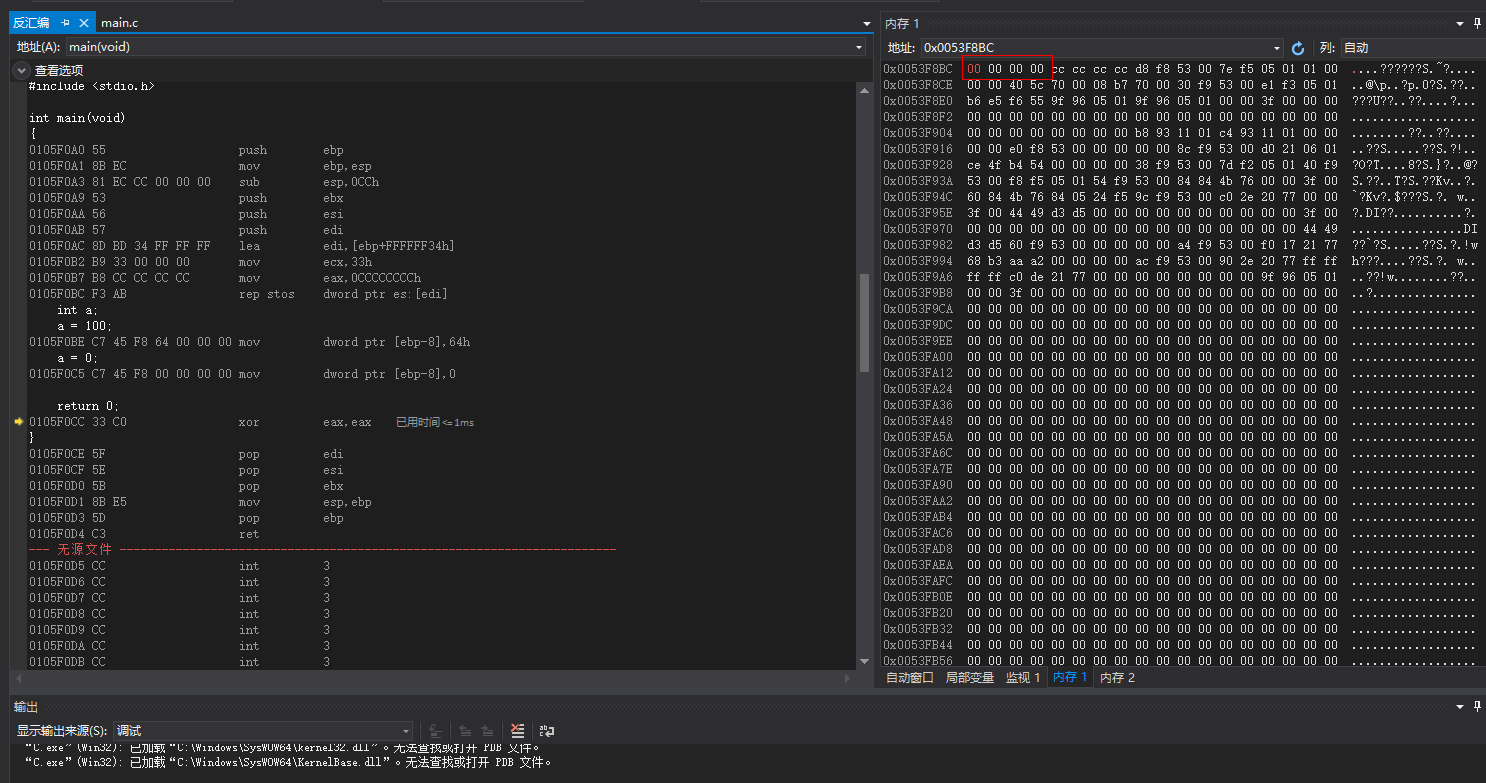
Task: Toggle word wrap in the output panel
Action: click(547, 731)
